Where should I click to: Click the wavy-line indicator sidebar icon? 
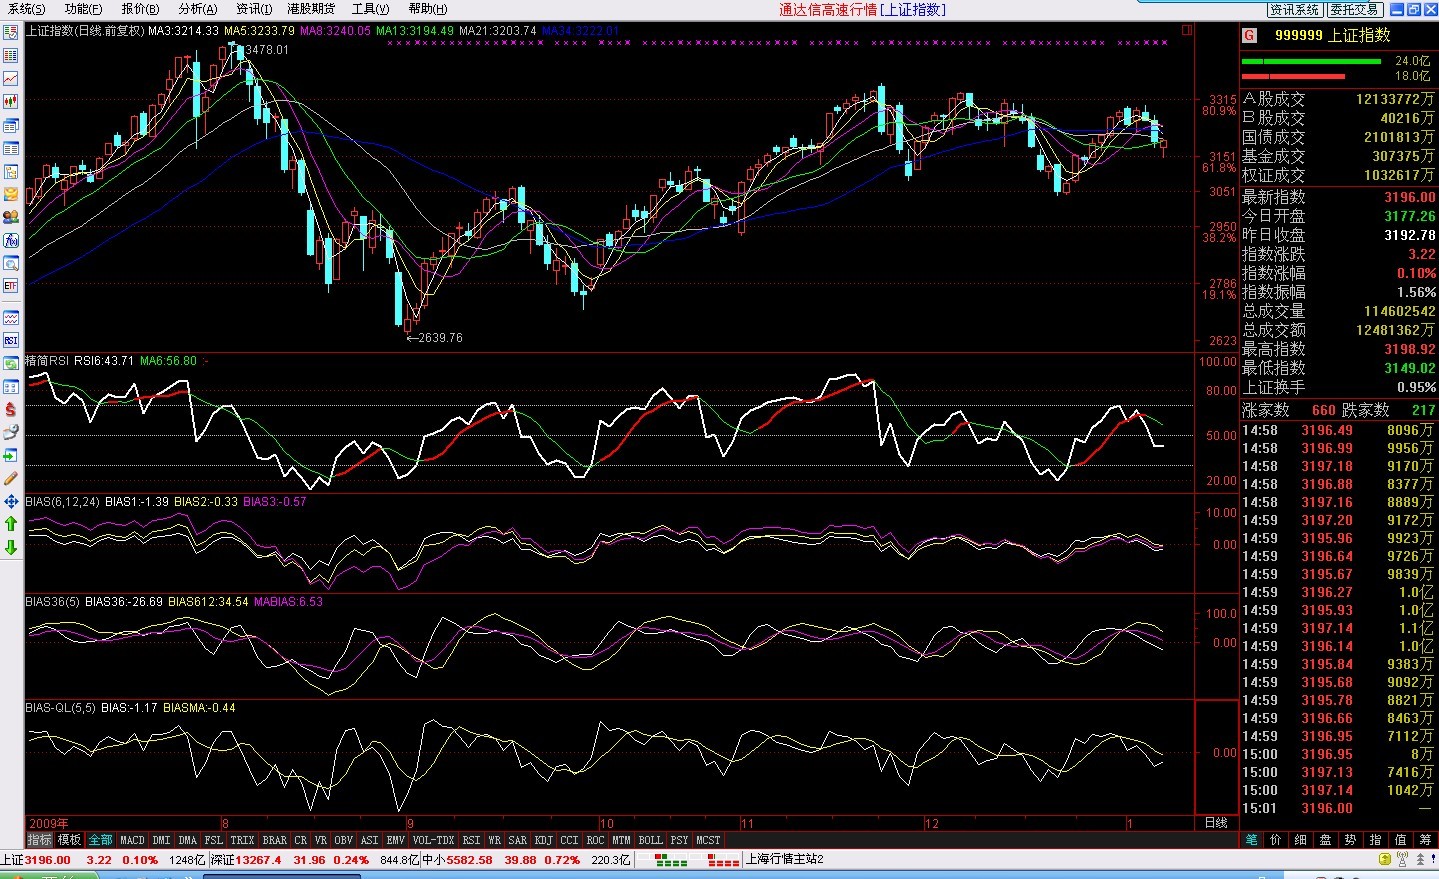coord(11,318)
